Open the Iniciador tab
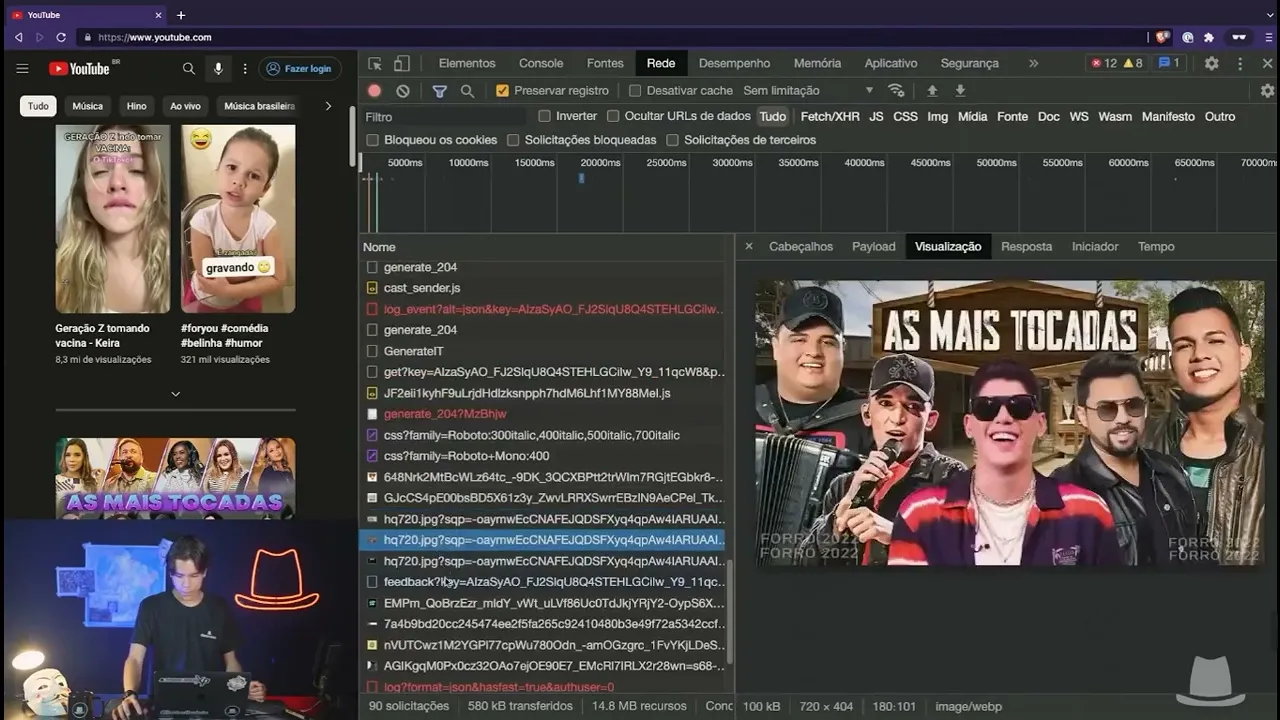The image size is (1280, 720). pos(1095,246)
